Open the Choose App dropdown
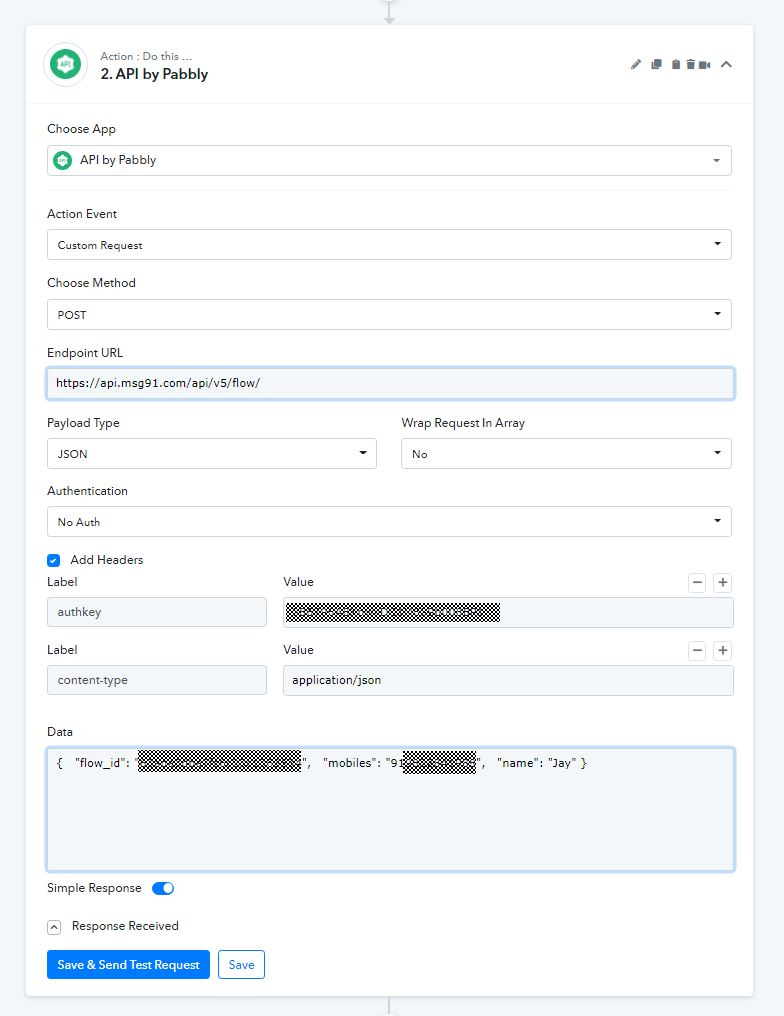Image resolution: width=784 pixels, height=1016 pixels. (389, 160)
